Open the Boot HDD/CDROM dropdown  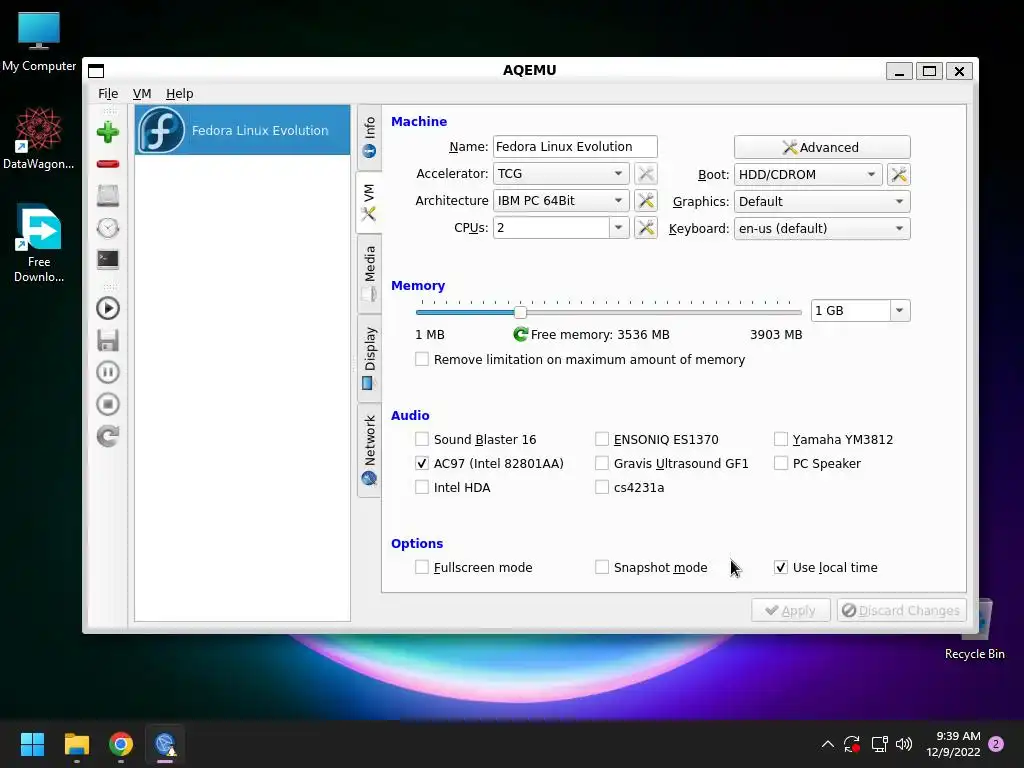point(808,174)
